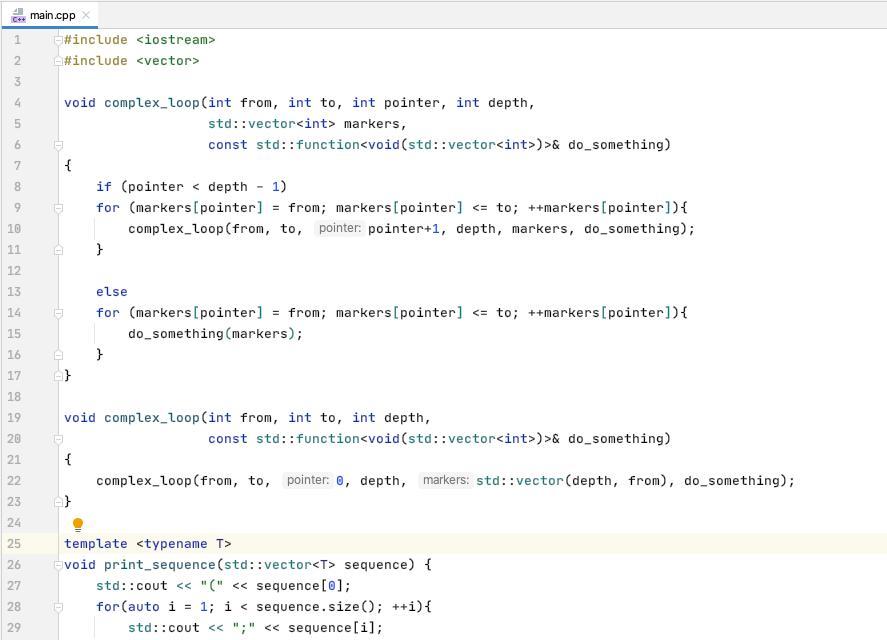Click line number 13 in gutter
The height and width of the screenshot is (640, 887).
[14, 292]
